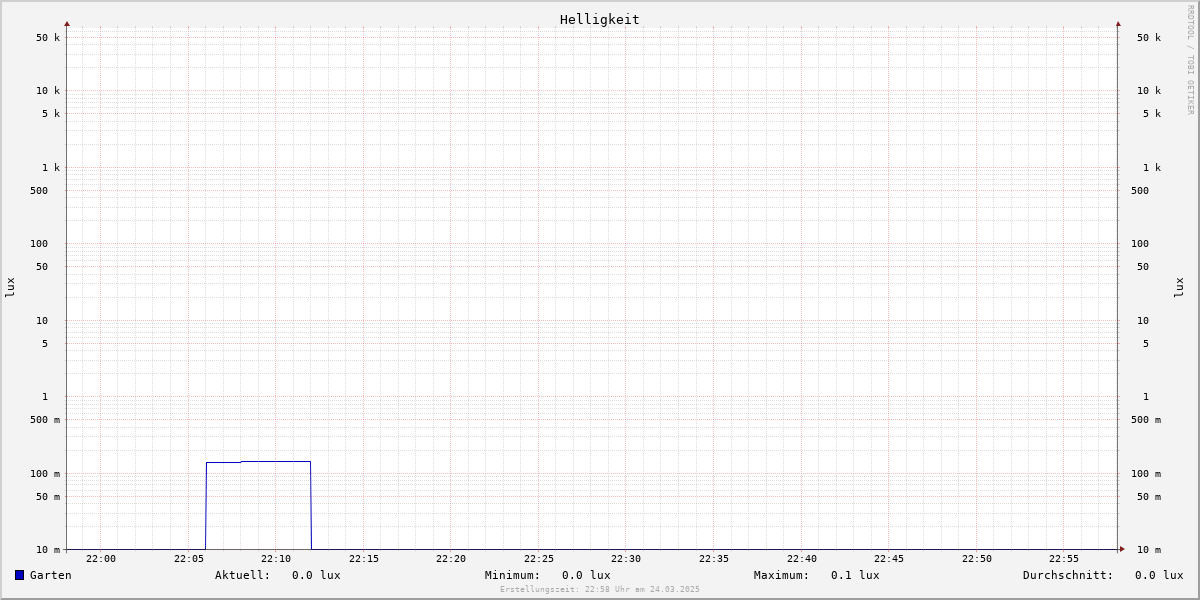Click '100 m' on the right axis

click(1146, 474)
